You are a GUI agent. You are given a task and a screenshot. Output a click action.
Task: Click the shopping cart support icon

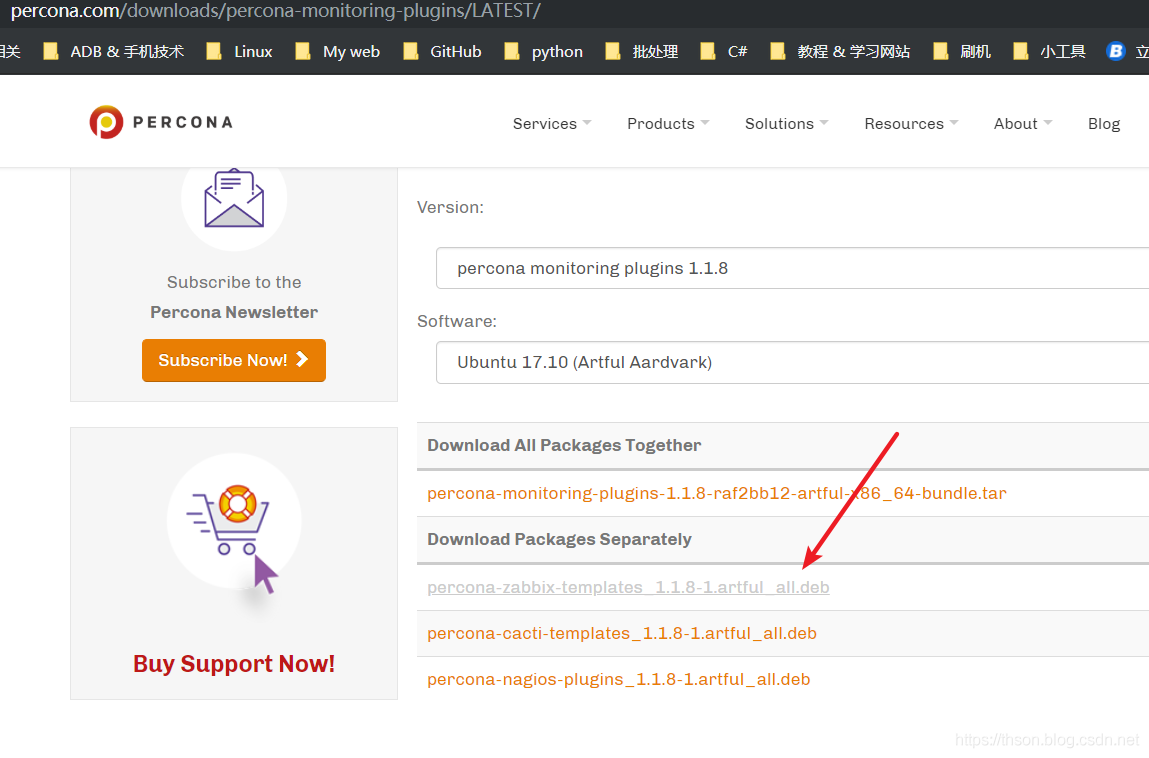click(x=234, y=522)
